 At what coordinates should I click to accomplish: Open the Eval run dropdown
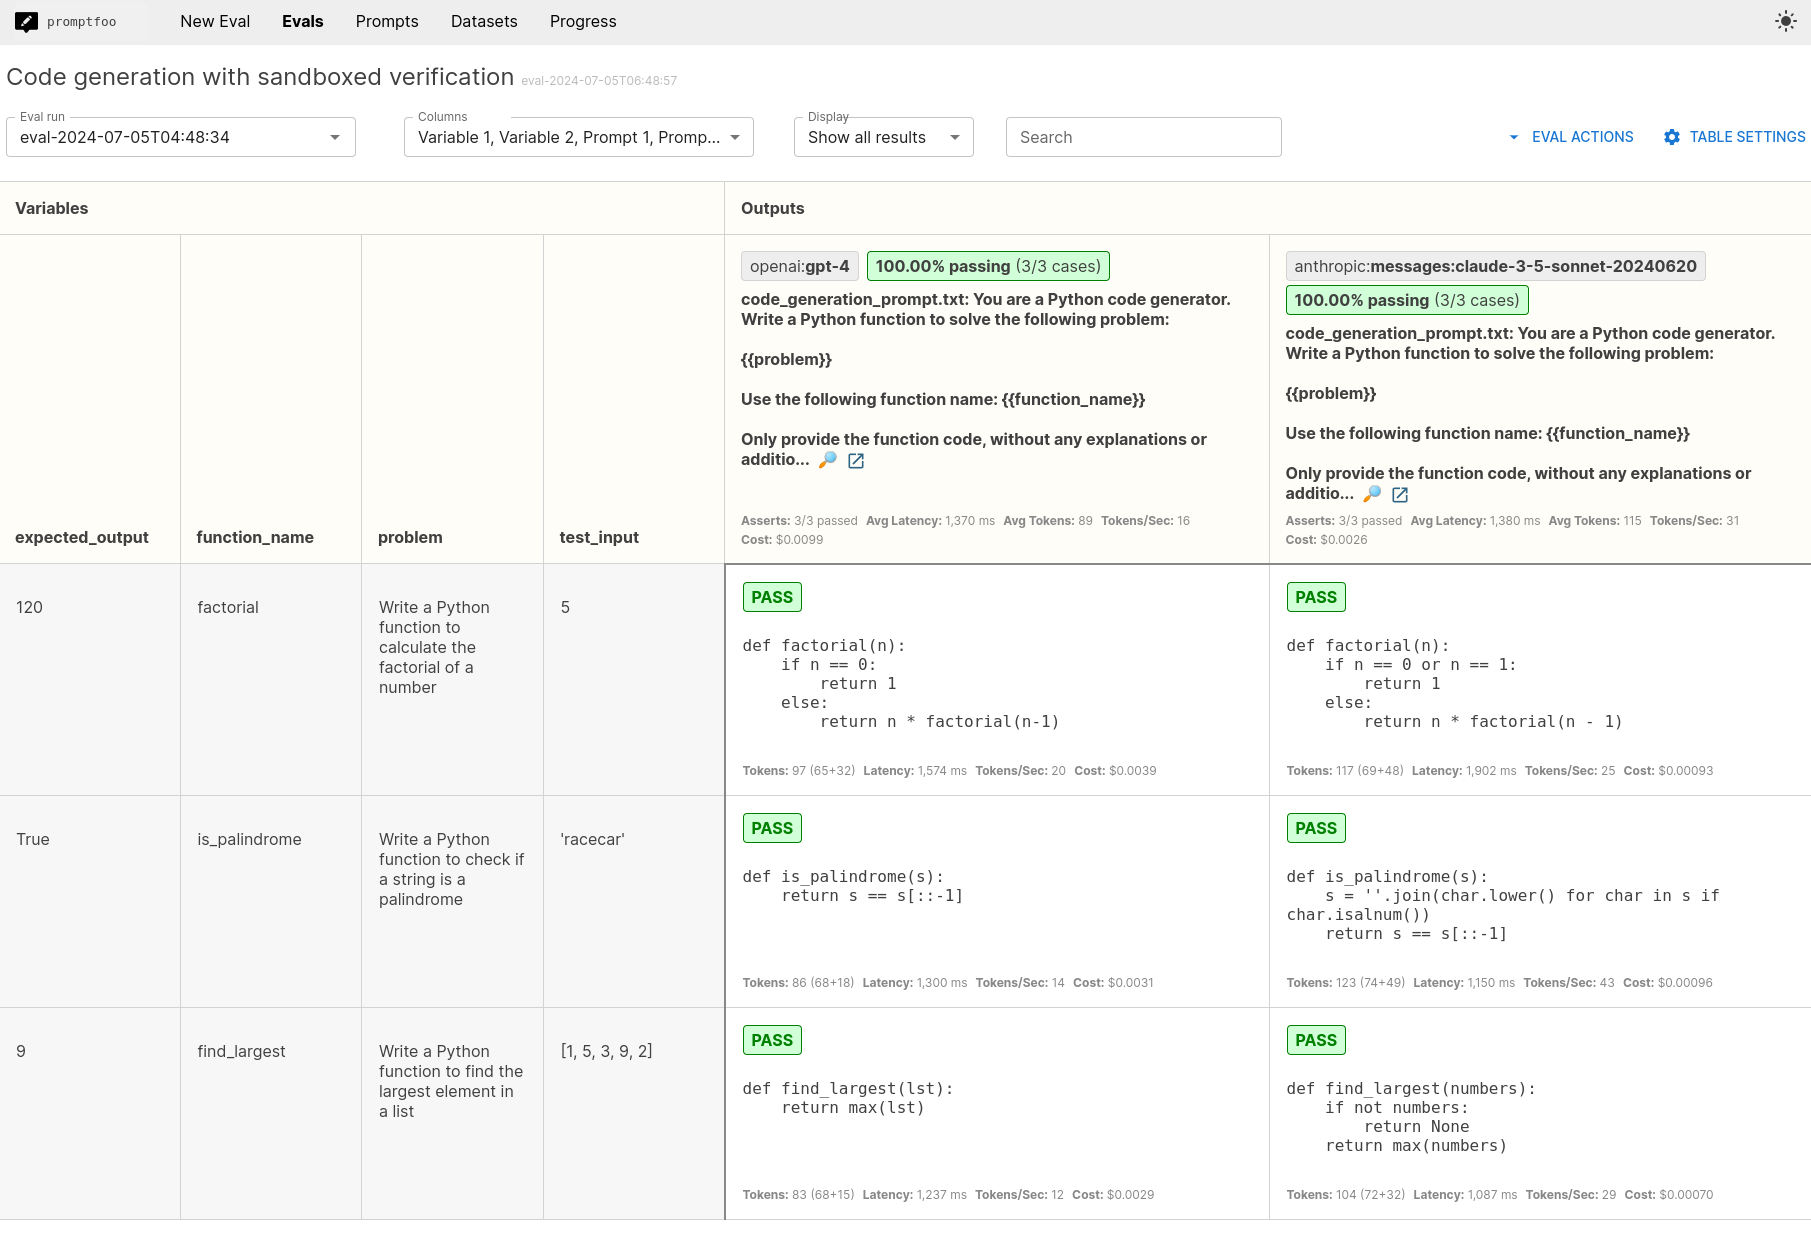[336, 137]
